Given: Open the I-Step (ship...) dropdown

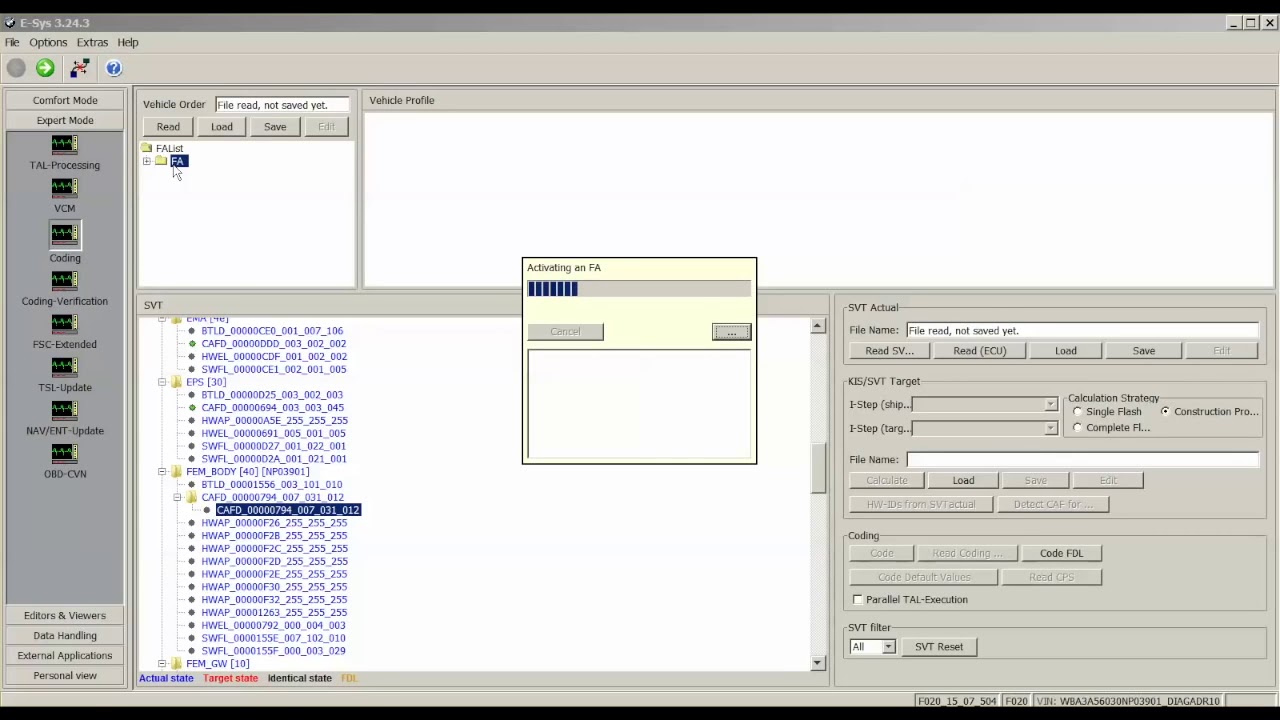Looking at the screenshot, I should click(1050, 404).
